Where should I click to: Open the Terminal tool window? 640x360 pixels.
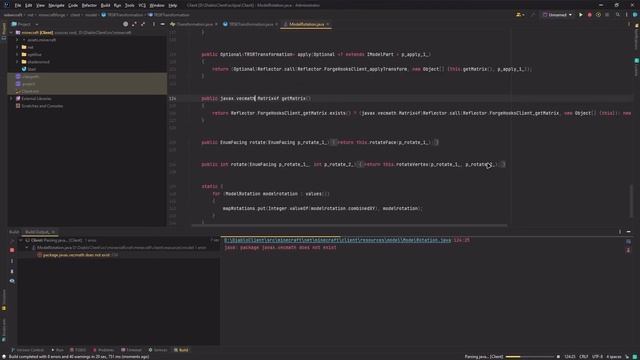point(131,350)
